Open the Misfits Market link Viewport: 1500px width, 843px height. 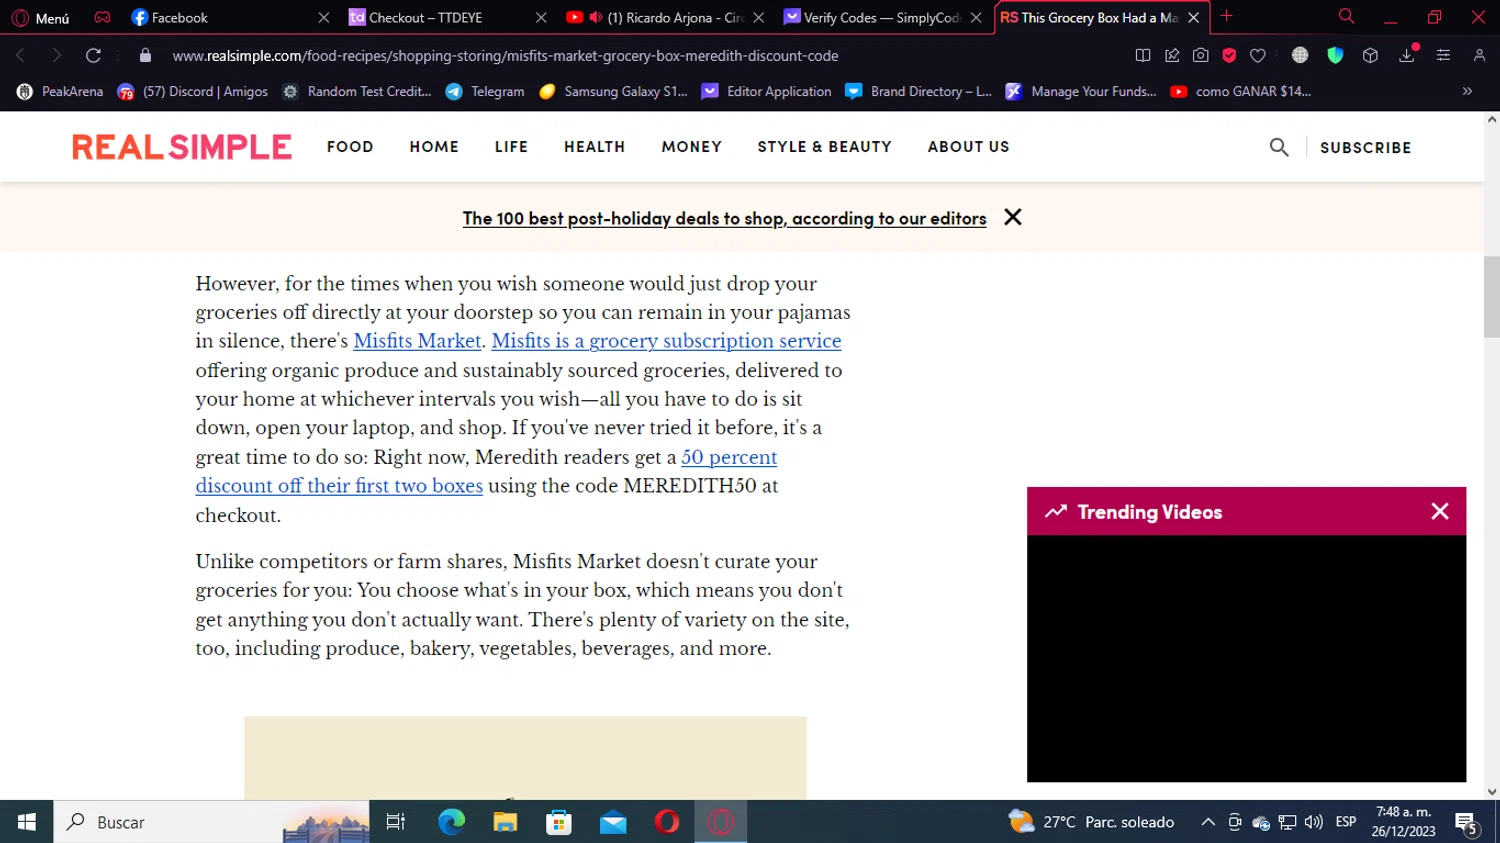click(417, 341)
